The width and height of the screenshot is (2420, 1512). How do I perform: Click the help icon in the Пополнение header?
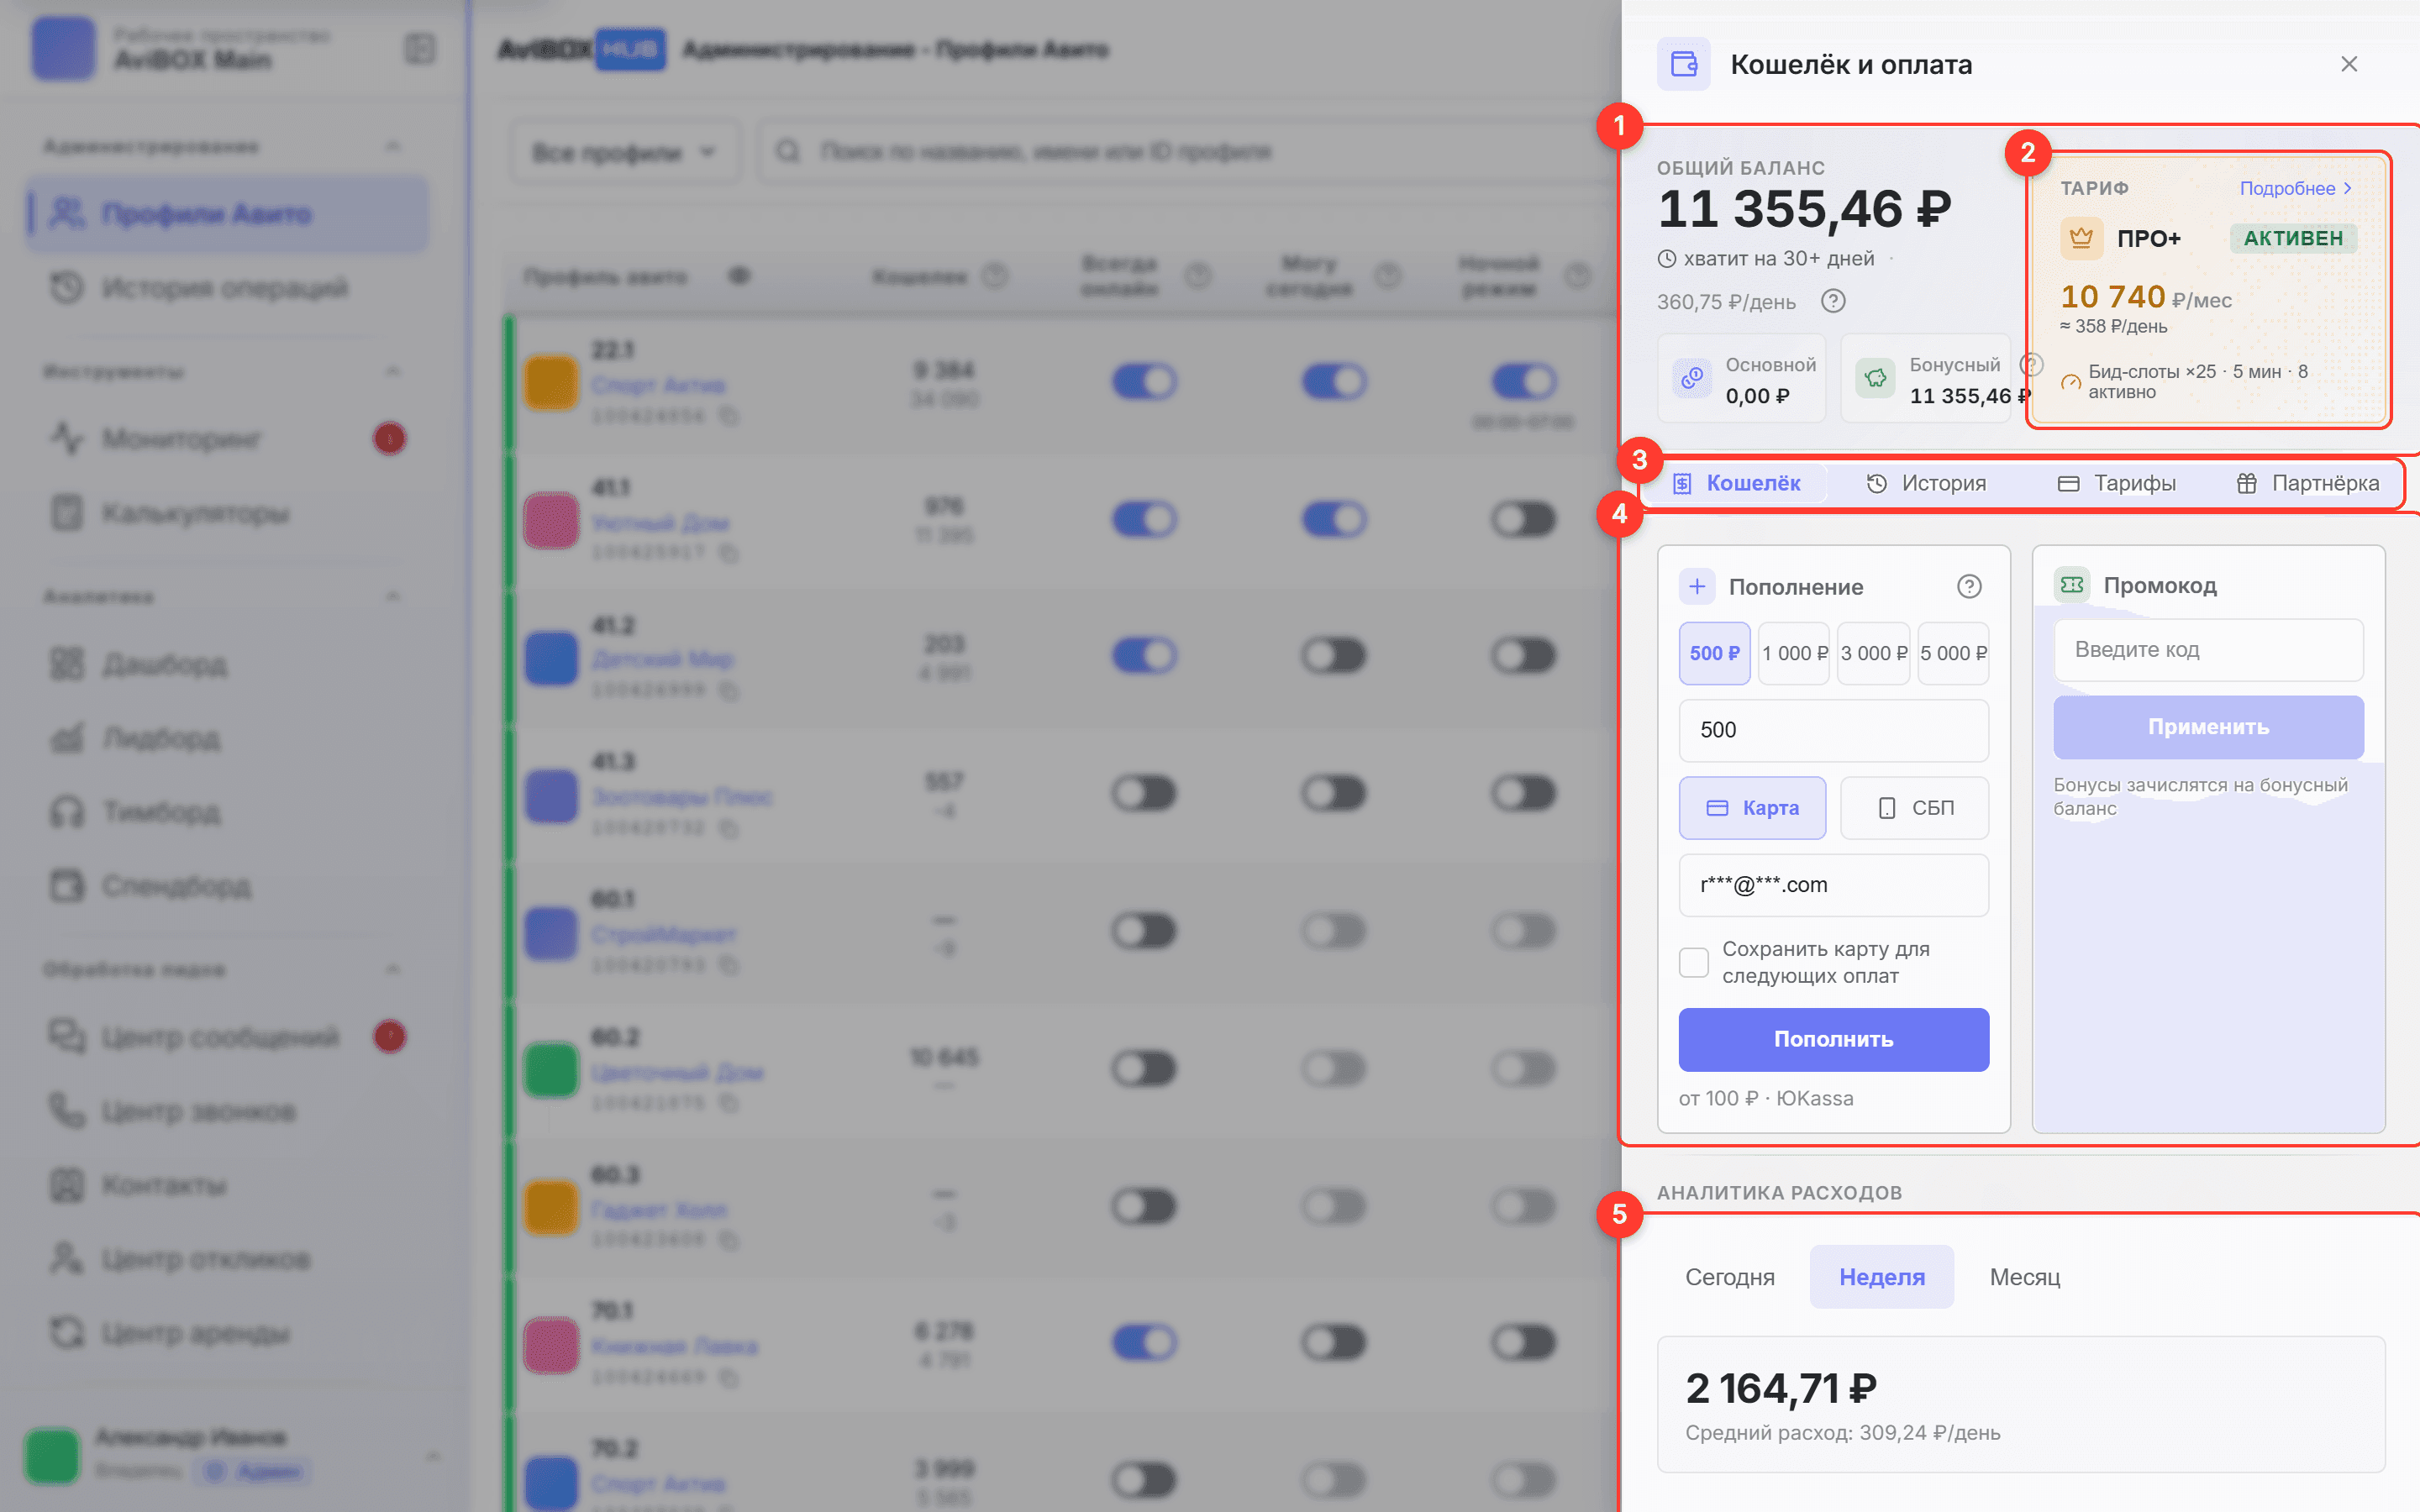click(1969, 587)
